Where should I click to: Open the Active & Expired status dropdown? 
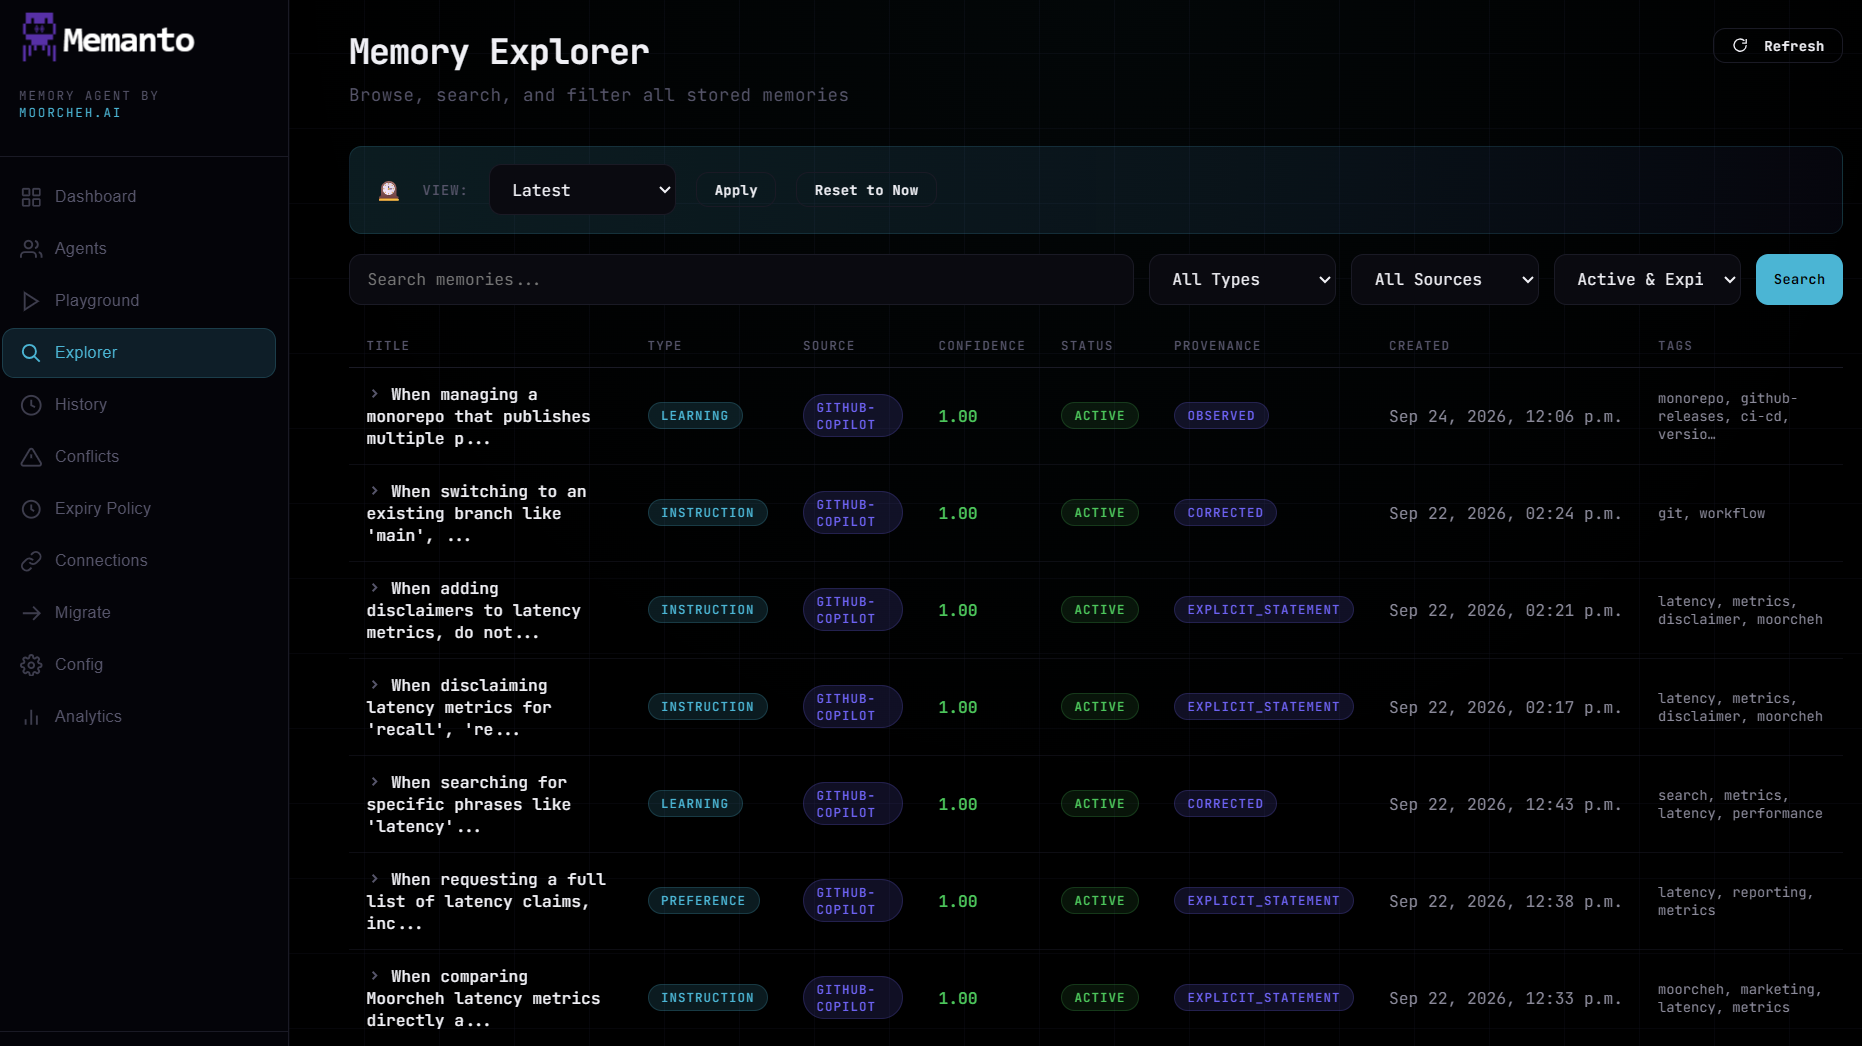tap(1647, 280)
